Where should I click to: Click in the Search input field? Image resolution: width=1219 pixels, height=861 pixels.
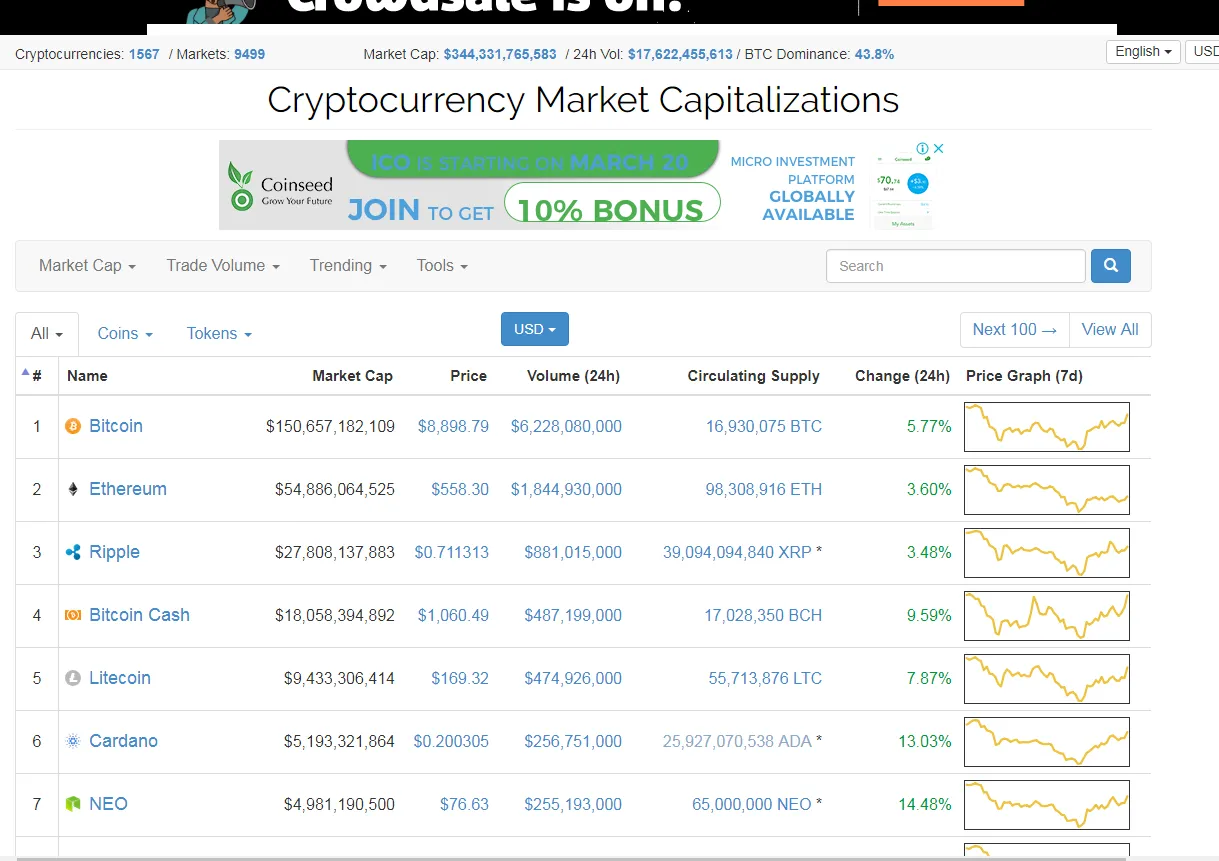coord(956,266)
